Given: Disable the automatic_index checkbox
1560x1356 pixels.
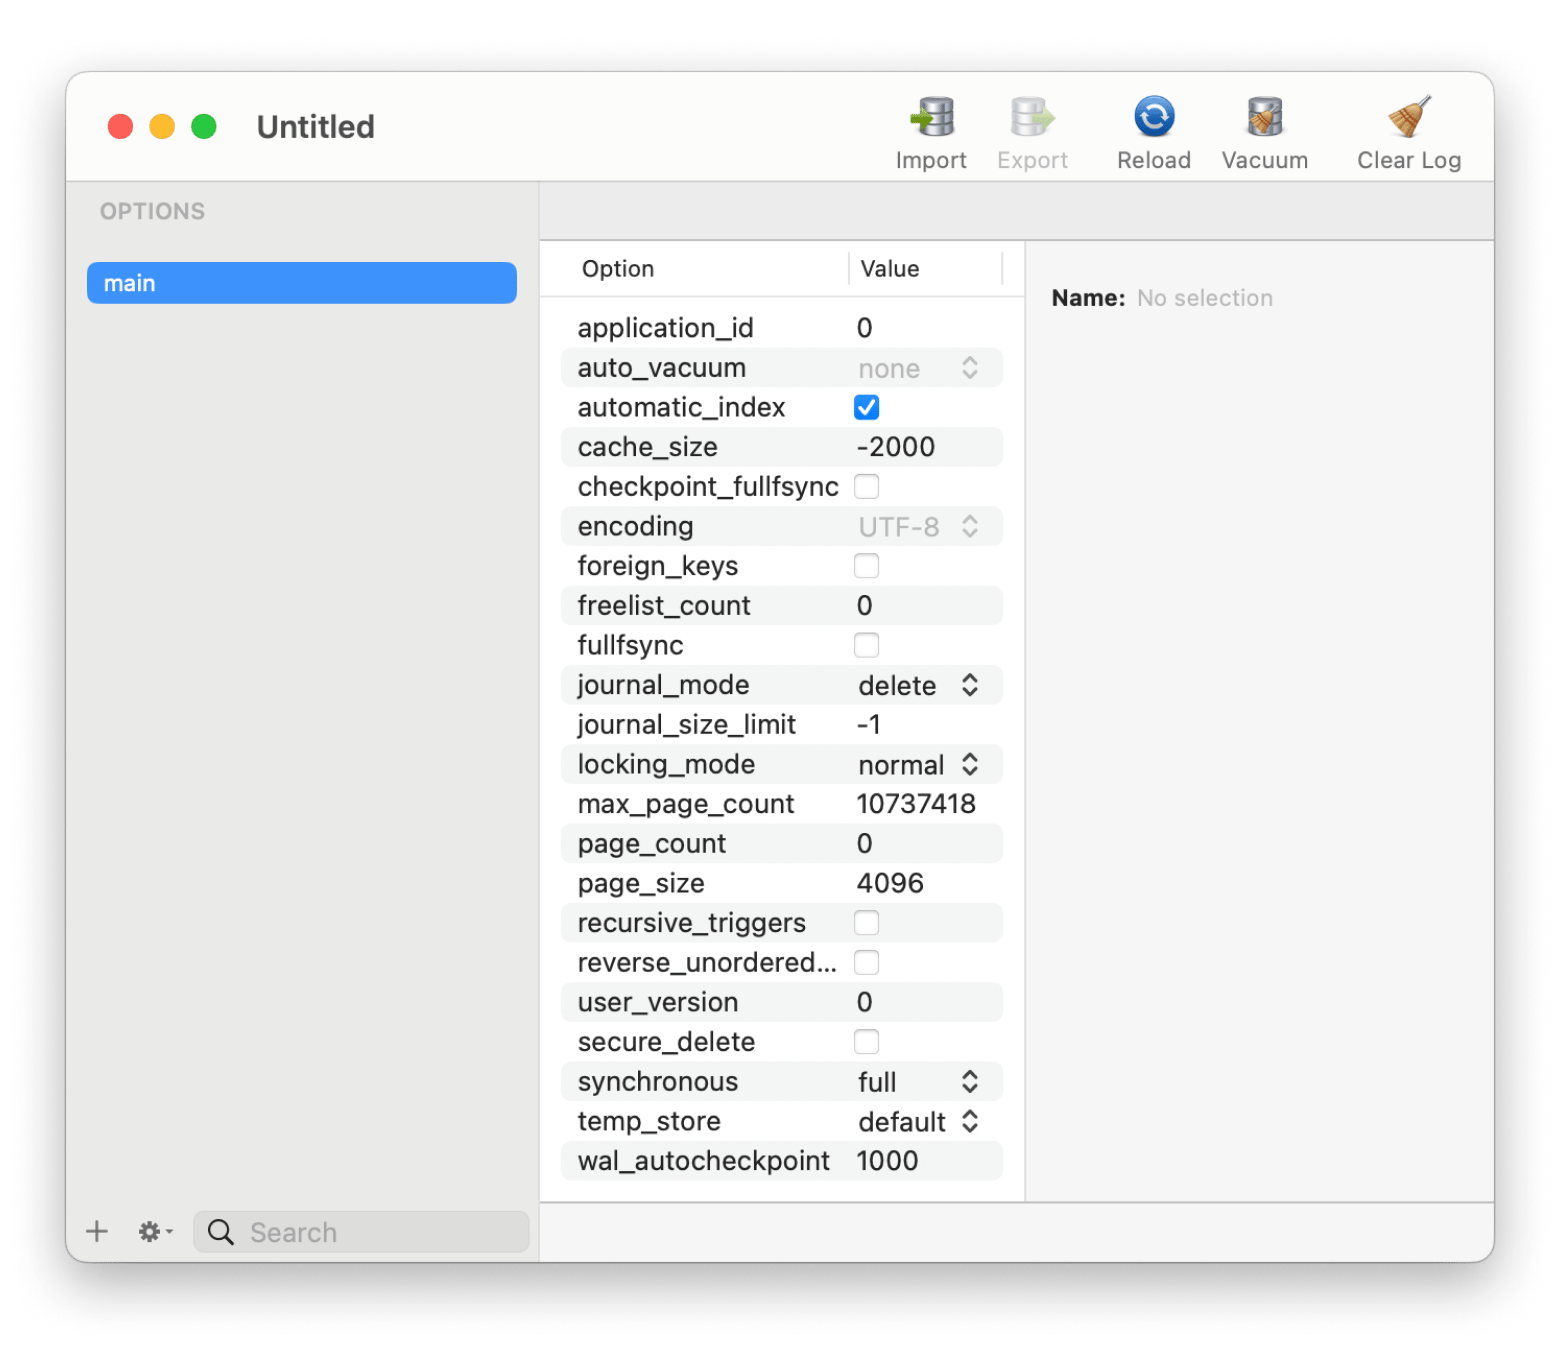Looking at the screenshot, I should tap(866, 408).
